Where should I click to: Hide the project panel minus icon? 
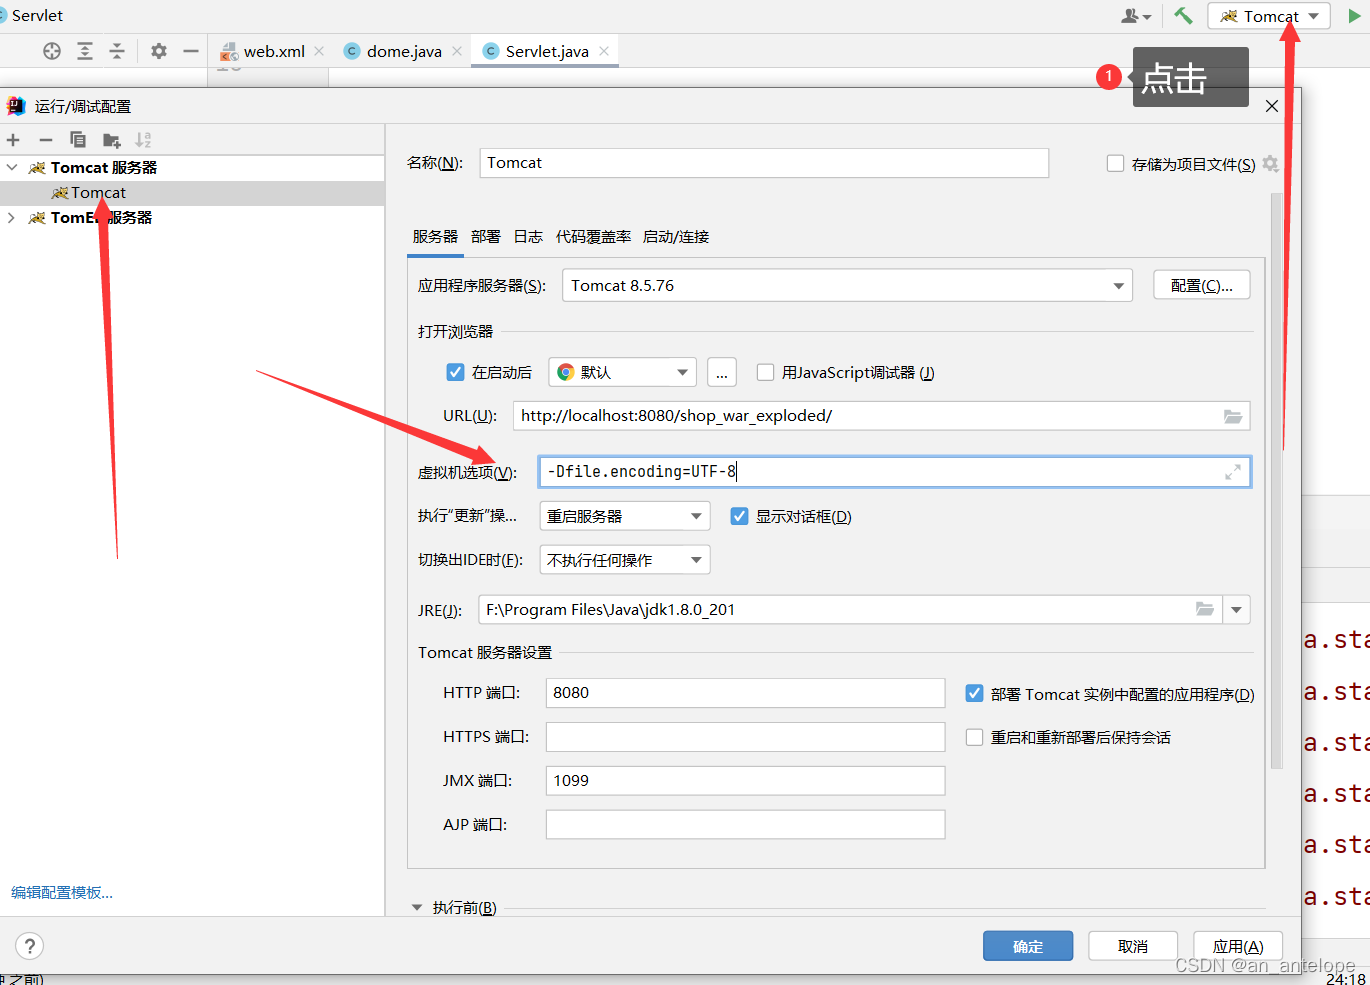click(x=191, y=51)
